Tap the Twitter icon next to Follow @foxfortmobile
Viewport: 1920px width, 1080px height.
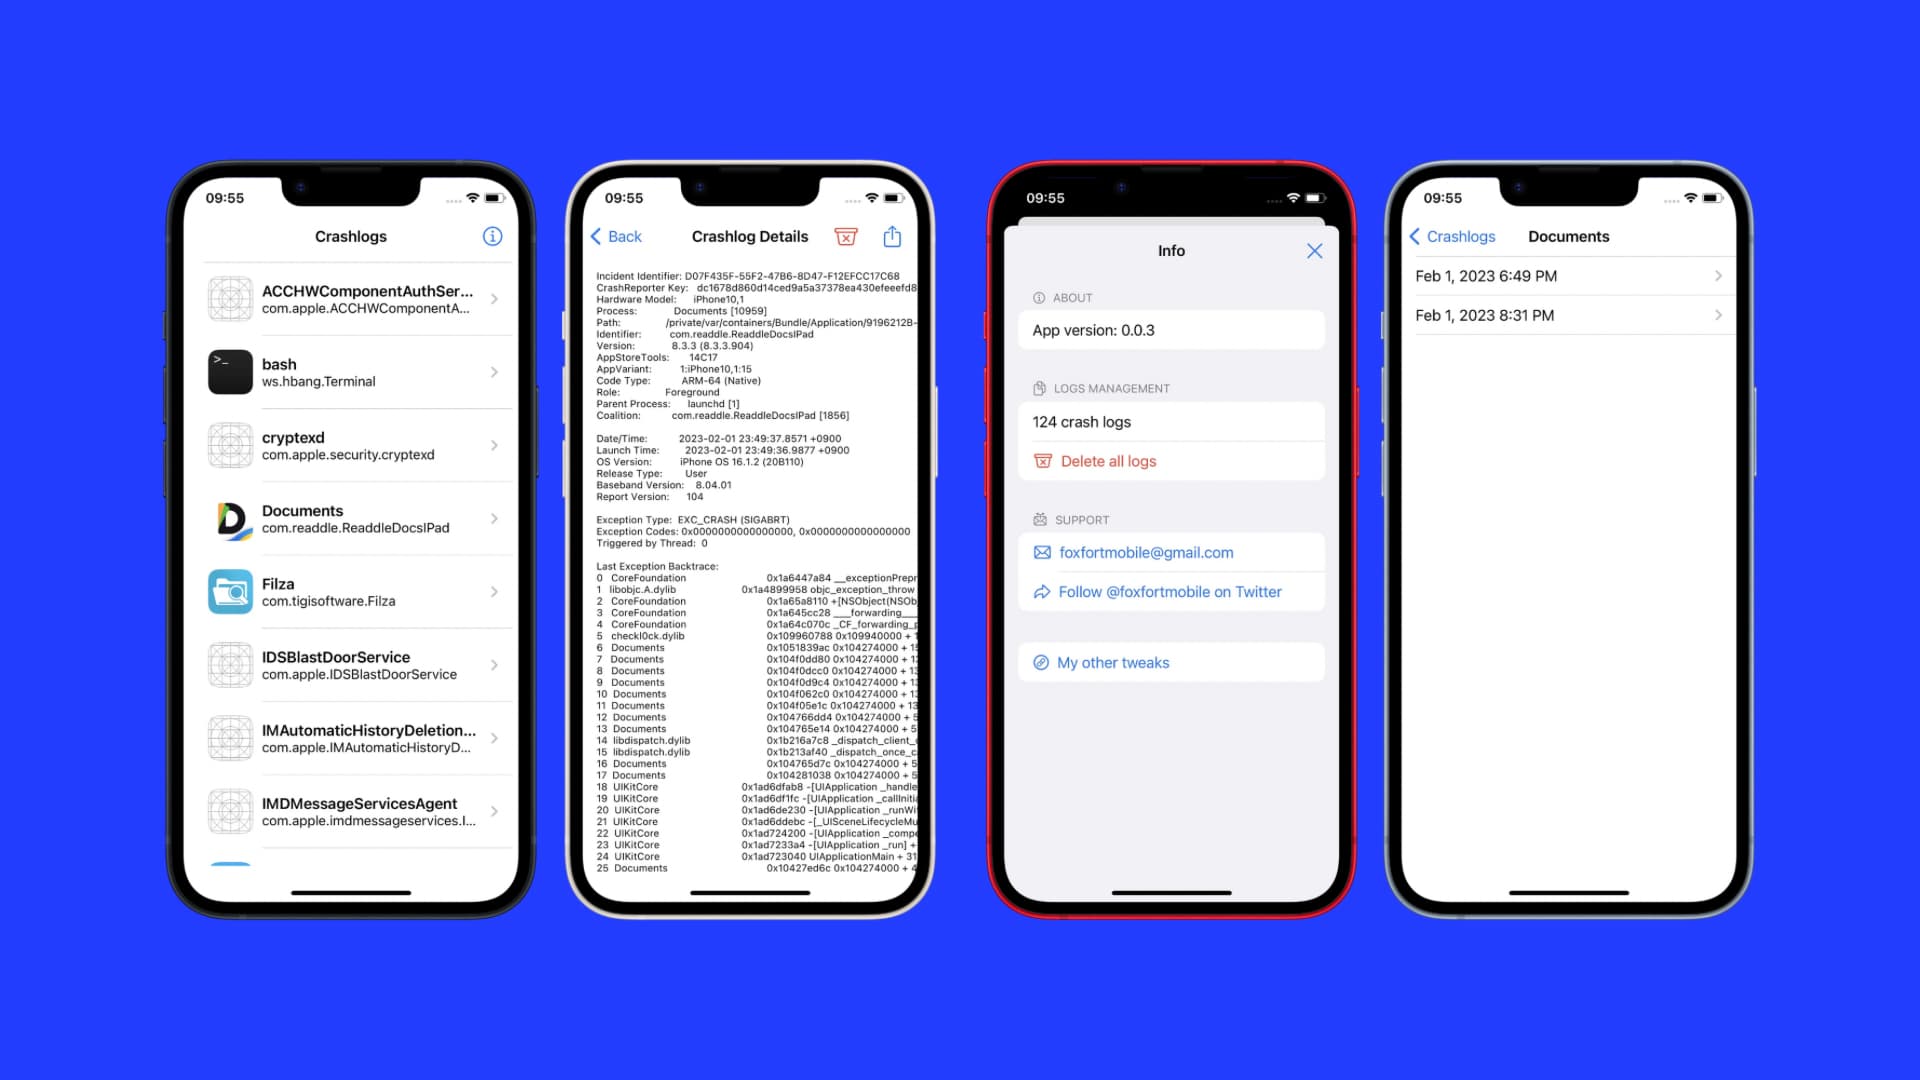1040,591
